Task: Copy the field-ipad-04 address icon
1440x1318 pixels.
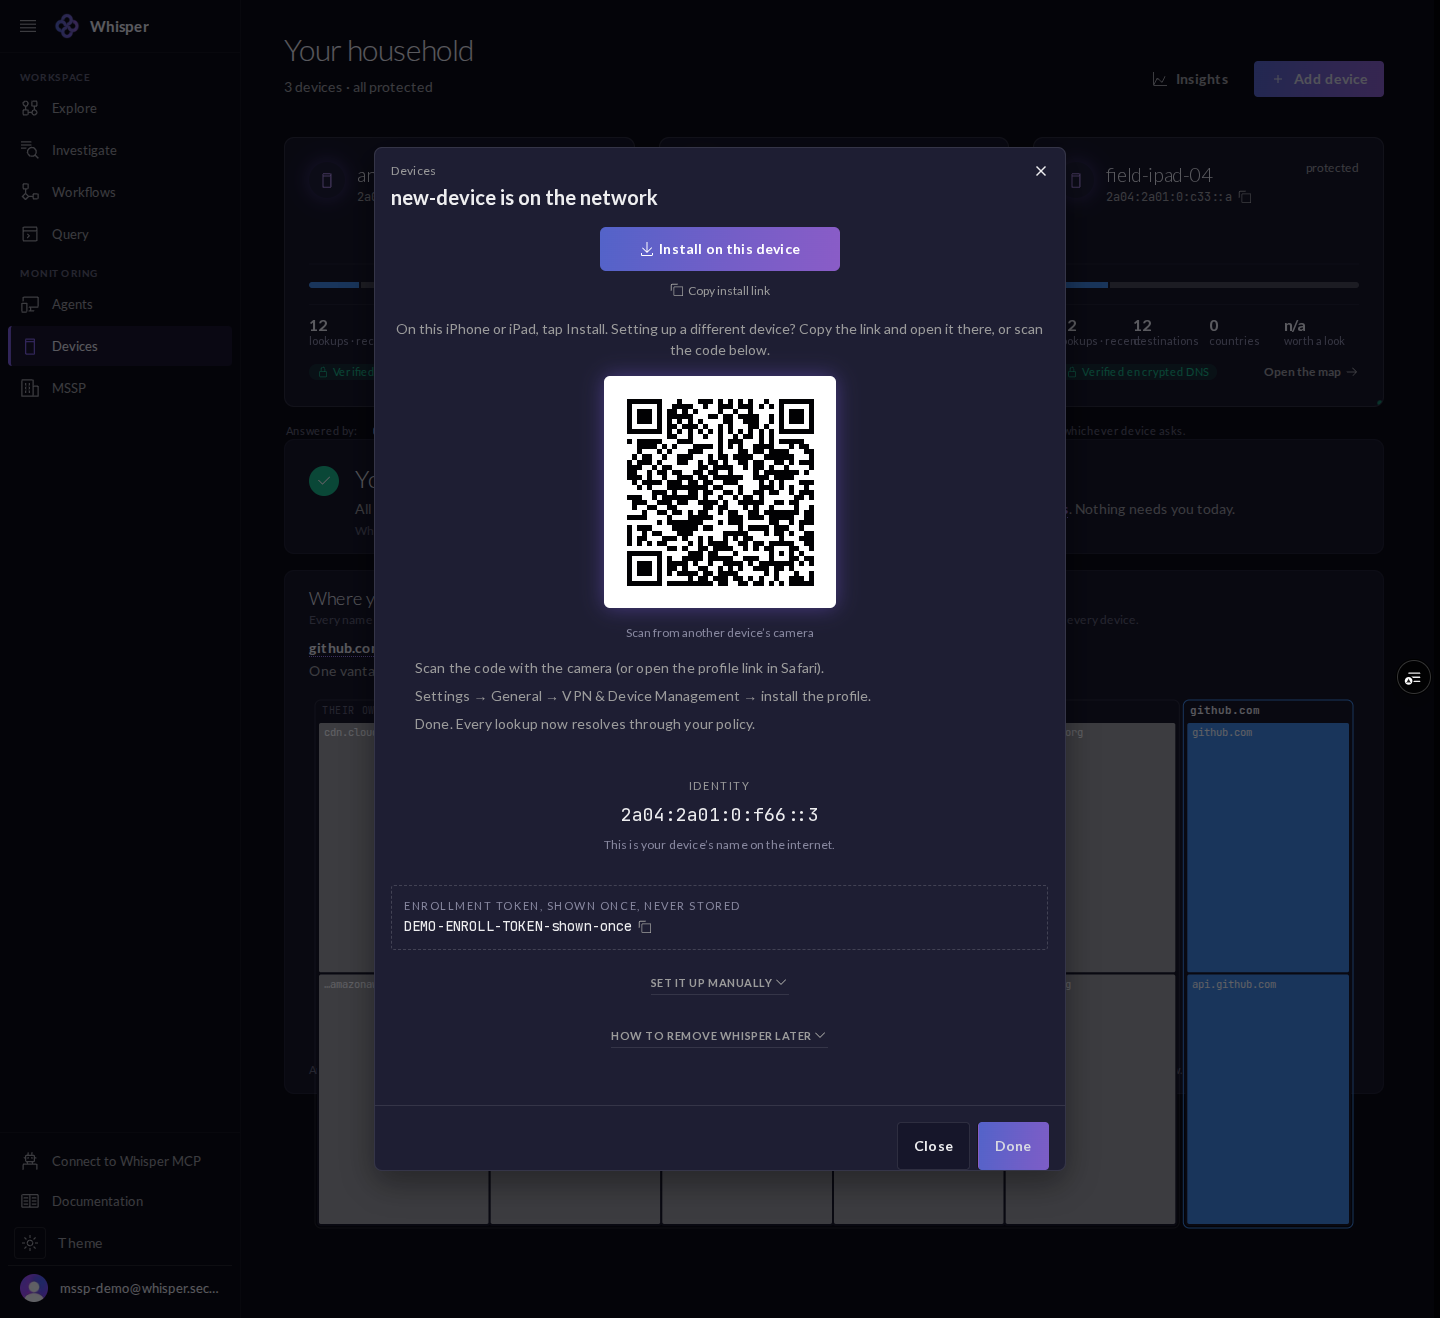Action: point(1245,197)
